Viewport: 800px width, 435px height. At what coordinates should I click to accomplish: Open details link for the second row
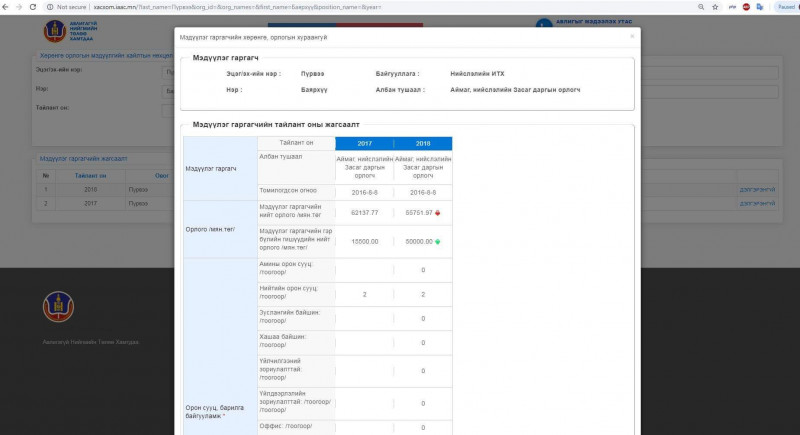tap(756, 202)
